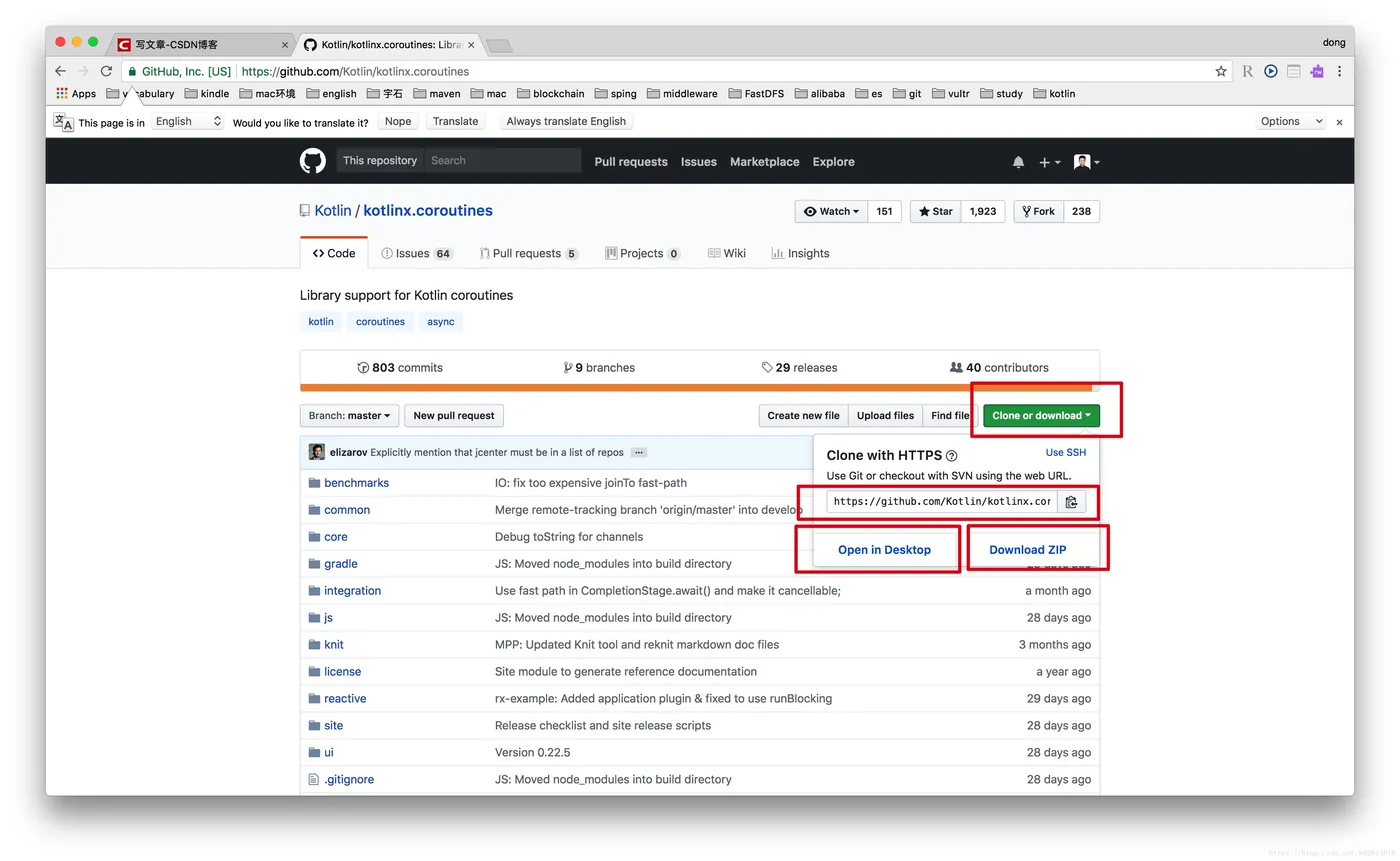The height and width of the screenshot is (861, 1400).
Task: Open the Watch dropdown
Action: pos(832,212)
